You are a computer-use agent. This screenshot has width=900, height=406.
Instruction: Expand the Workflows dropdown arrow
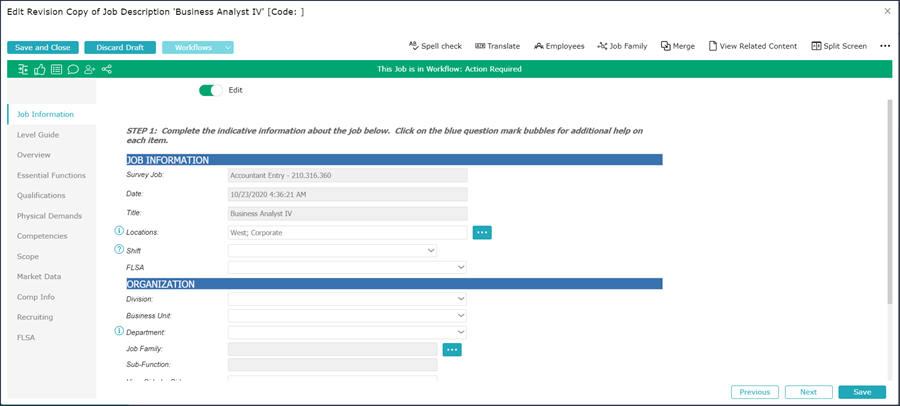228,47
